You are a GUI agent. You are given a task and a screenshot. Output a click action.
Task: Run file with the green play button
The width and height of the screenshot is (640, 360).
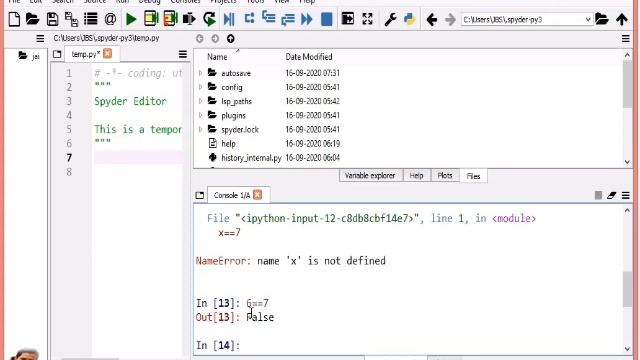tap(131, 19)
